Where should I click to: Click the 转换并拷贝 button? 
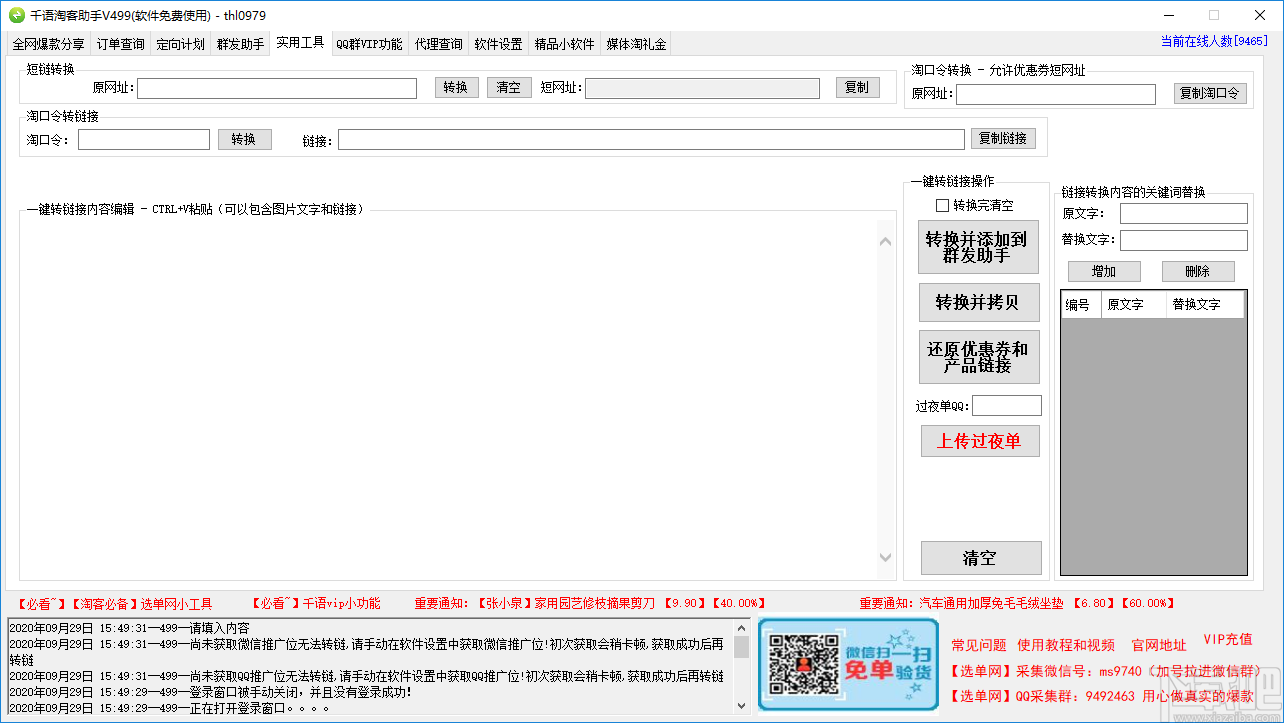[978, 303]
